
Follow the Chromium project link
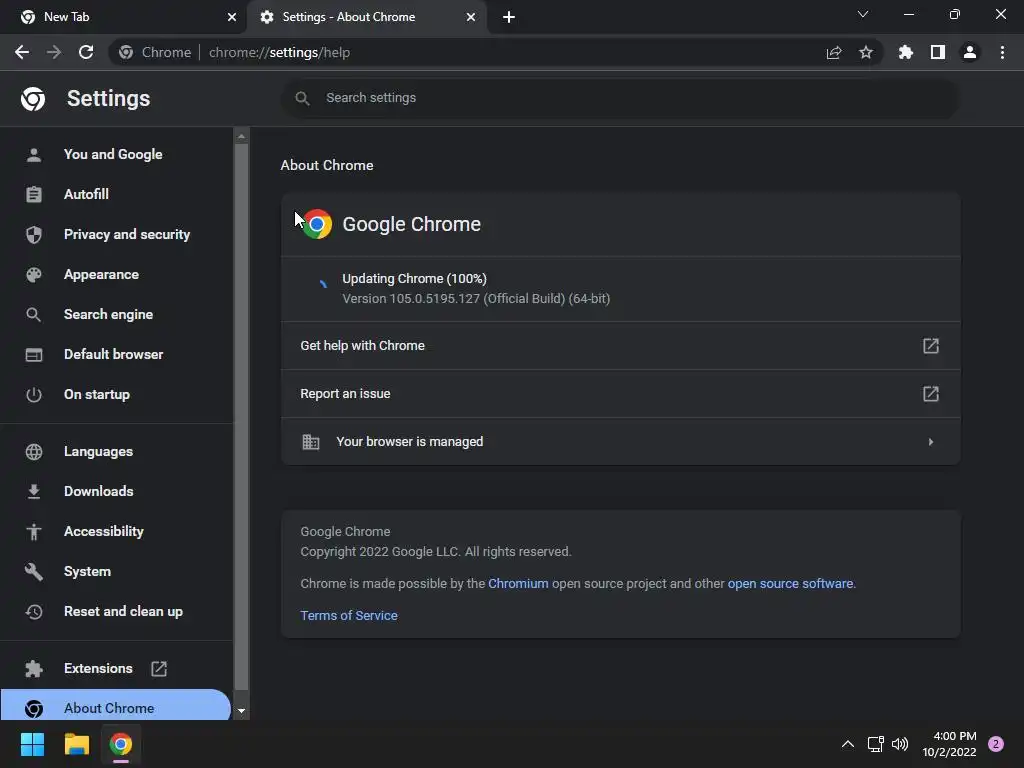tap(518, 583)
